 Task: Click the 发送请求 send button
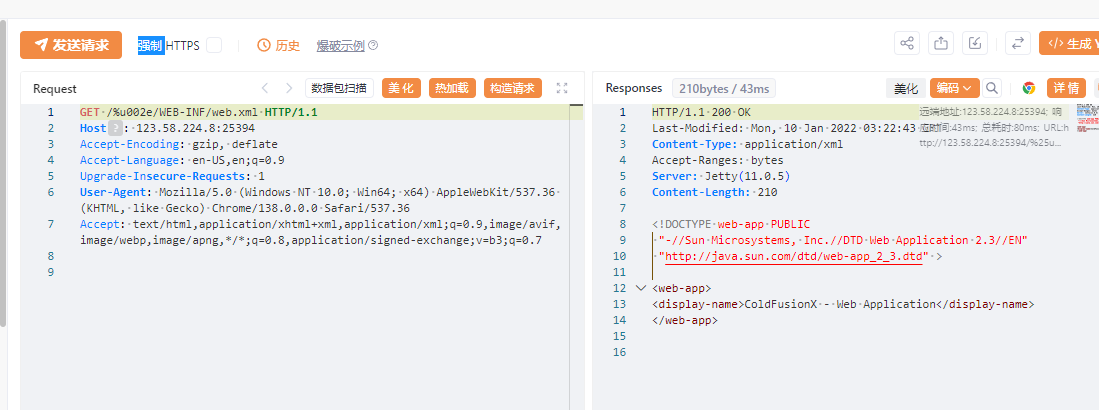pos(71,45)
